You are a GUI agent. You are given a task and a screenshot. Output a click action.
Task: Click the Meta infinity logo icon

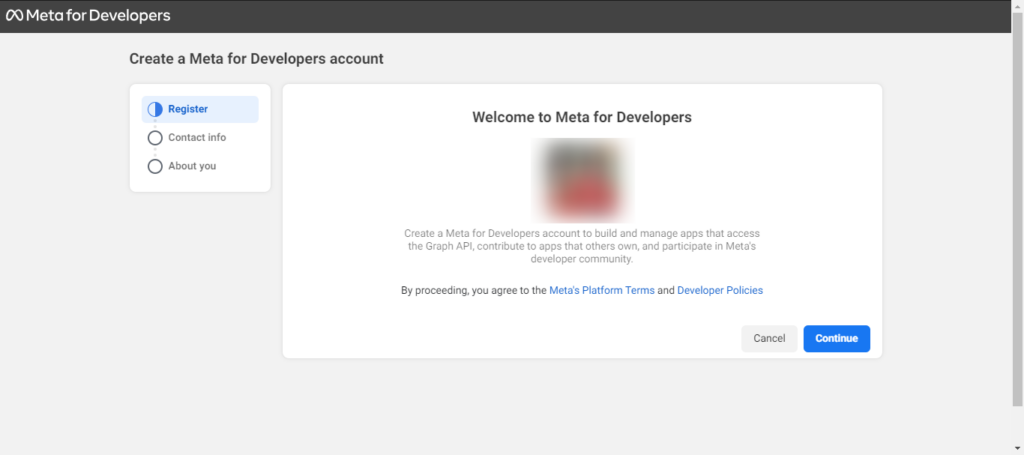tap(15, 16)
